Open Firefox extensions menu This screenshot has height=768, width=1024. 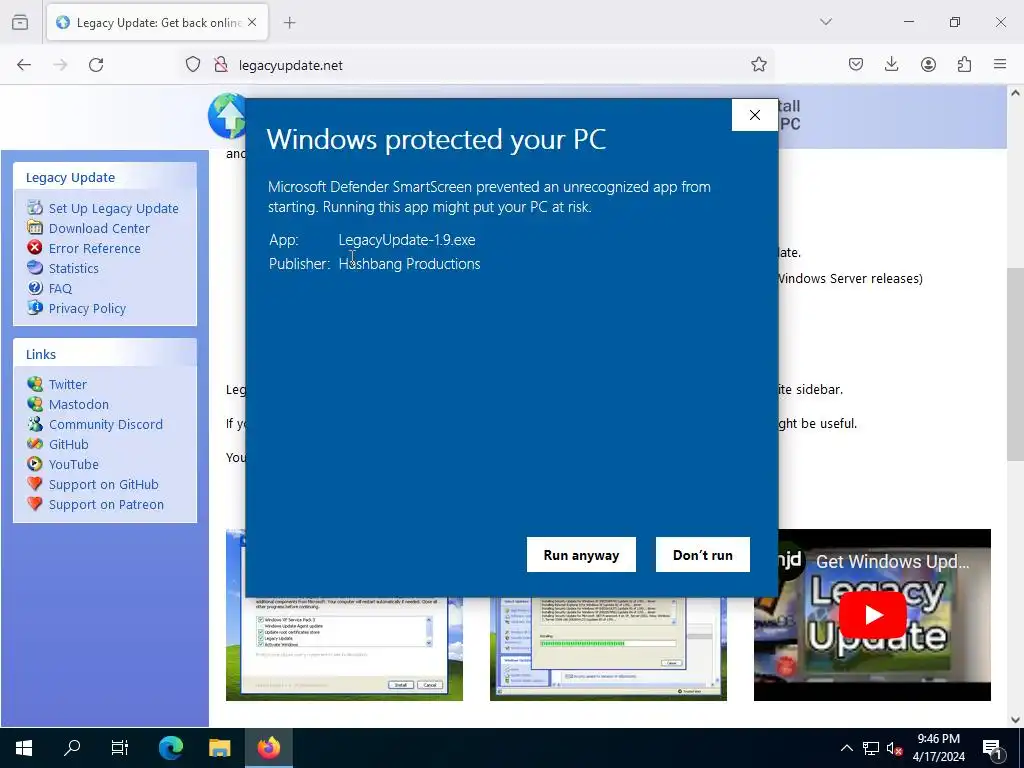pos(964,64)
